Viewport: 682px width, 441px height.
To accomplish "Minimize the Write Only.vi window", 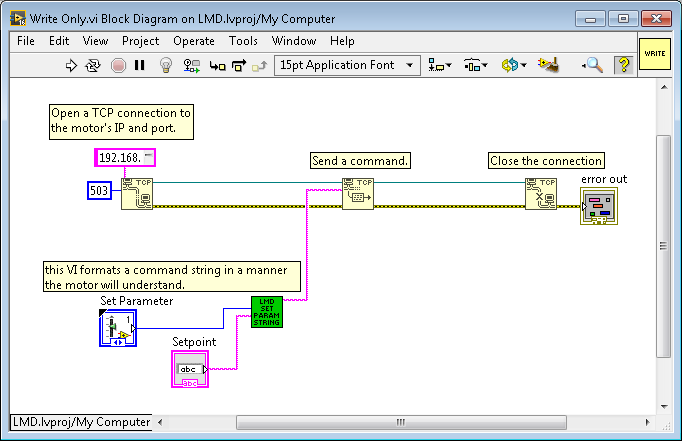I will (590, 19).
